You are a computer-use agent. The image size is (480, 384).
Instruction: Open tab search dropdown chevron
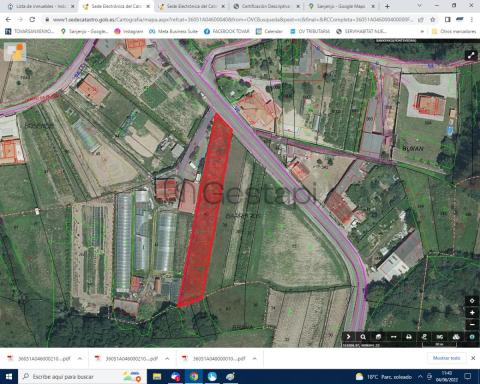pos(419,6)
